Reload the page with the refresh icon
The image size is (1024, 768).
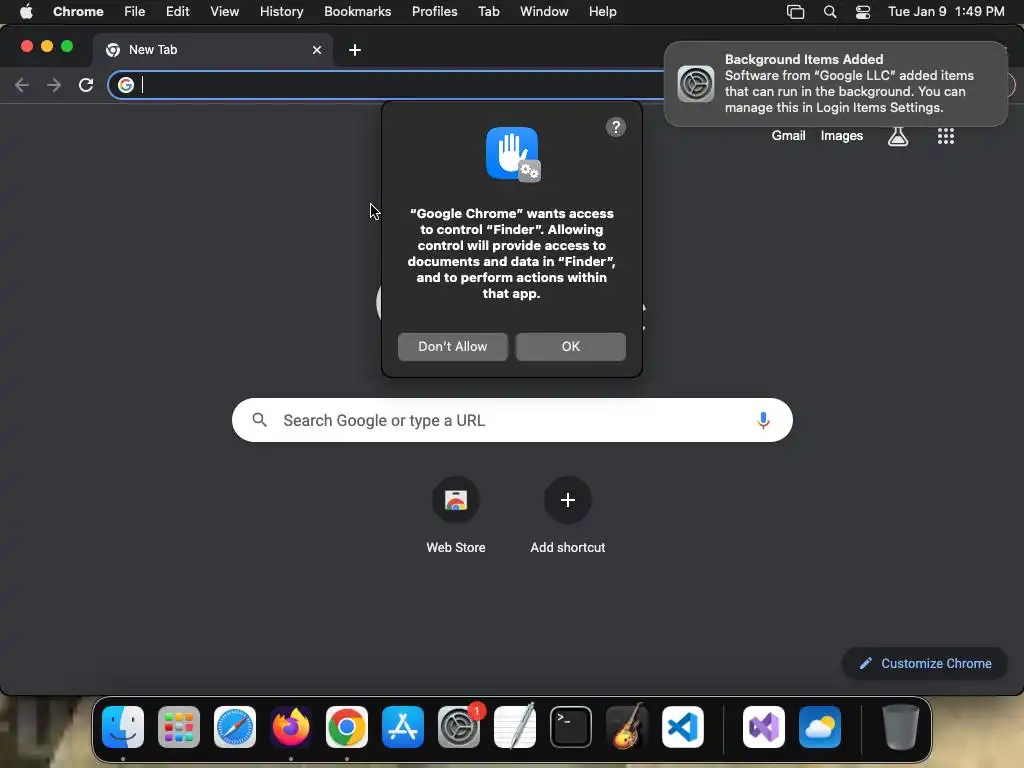click(x=86, y=85)
